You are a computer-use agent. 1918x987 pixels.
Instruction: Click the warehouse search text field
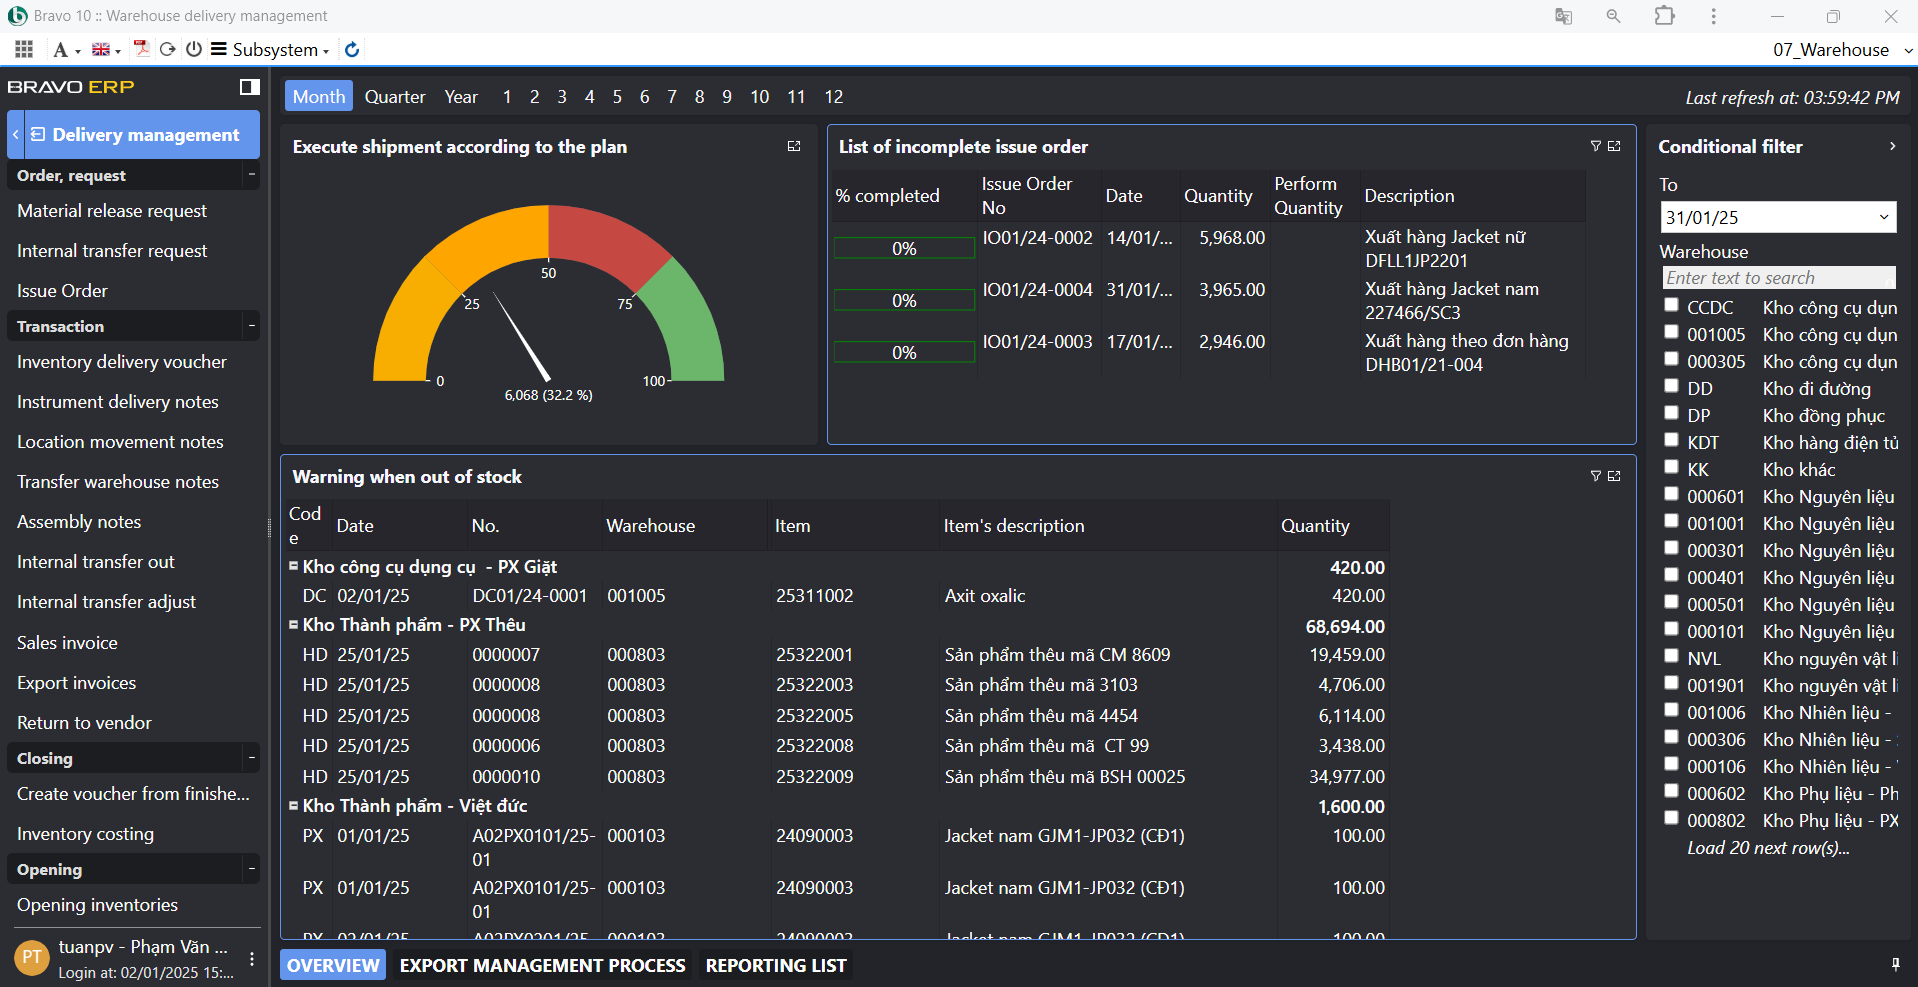[x=1777, y=278]
